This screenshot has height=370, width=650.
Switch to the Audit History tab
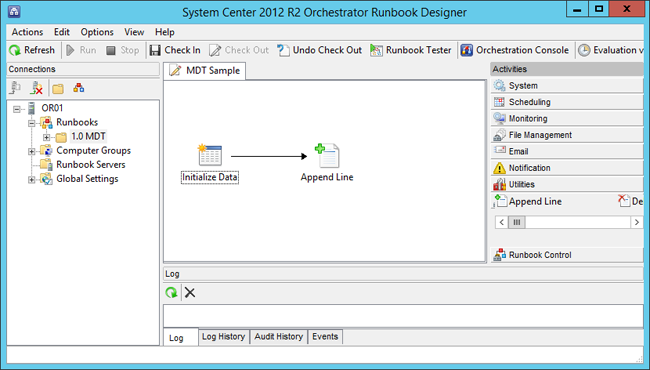279,336
